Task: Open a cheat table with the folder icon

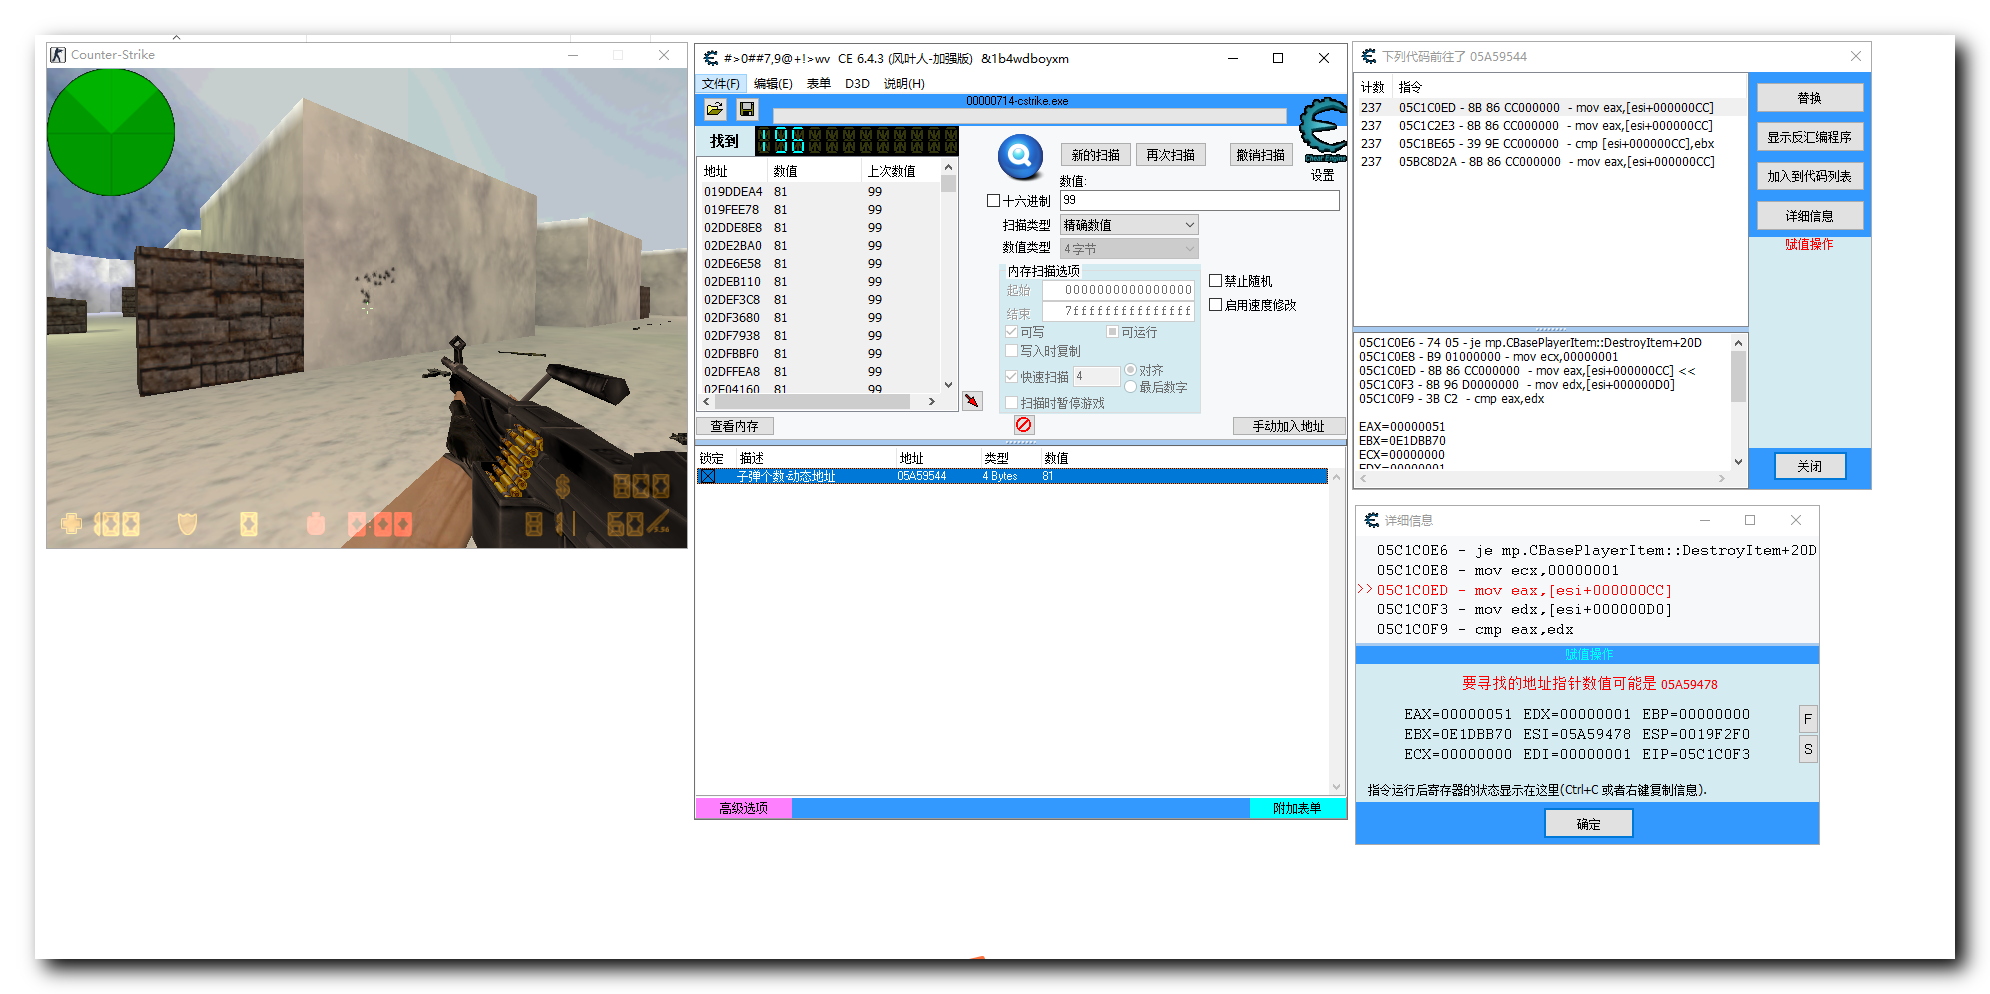Action: click(715, 109)
